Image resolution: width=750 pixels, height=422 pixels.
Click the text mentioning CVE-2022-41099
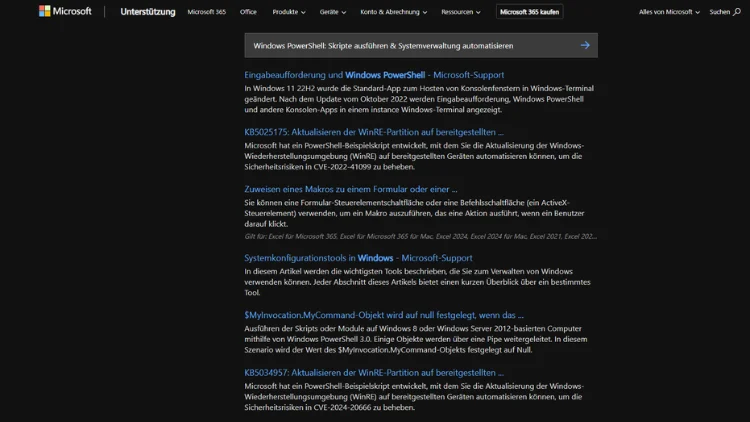pos(414,156)
